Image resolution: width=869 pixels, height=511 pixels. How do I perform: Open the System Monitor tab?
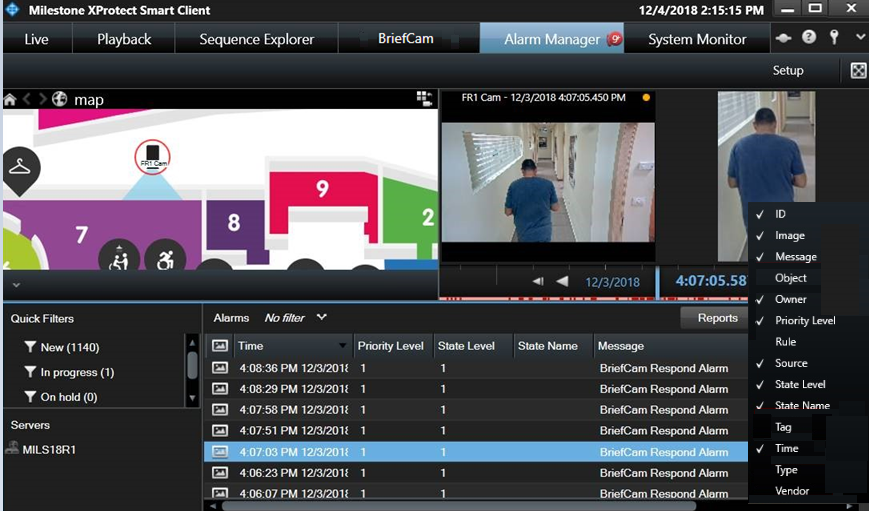(697, 39)
